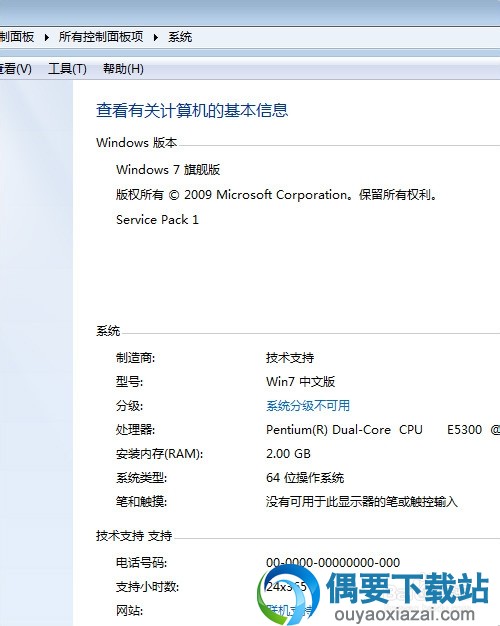
Task: Open the 查看(V) menu
Action: click(15, 69)
